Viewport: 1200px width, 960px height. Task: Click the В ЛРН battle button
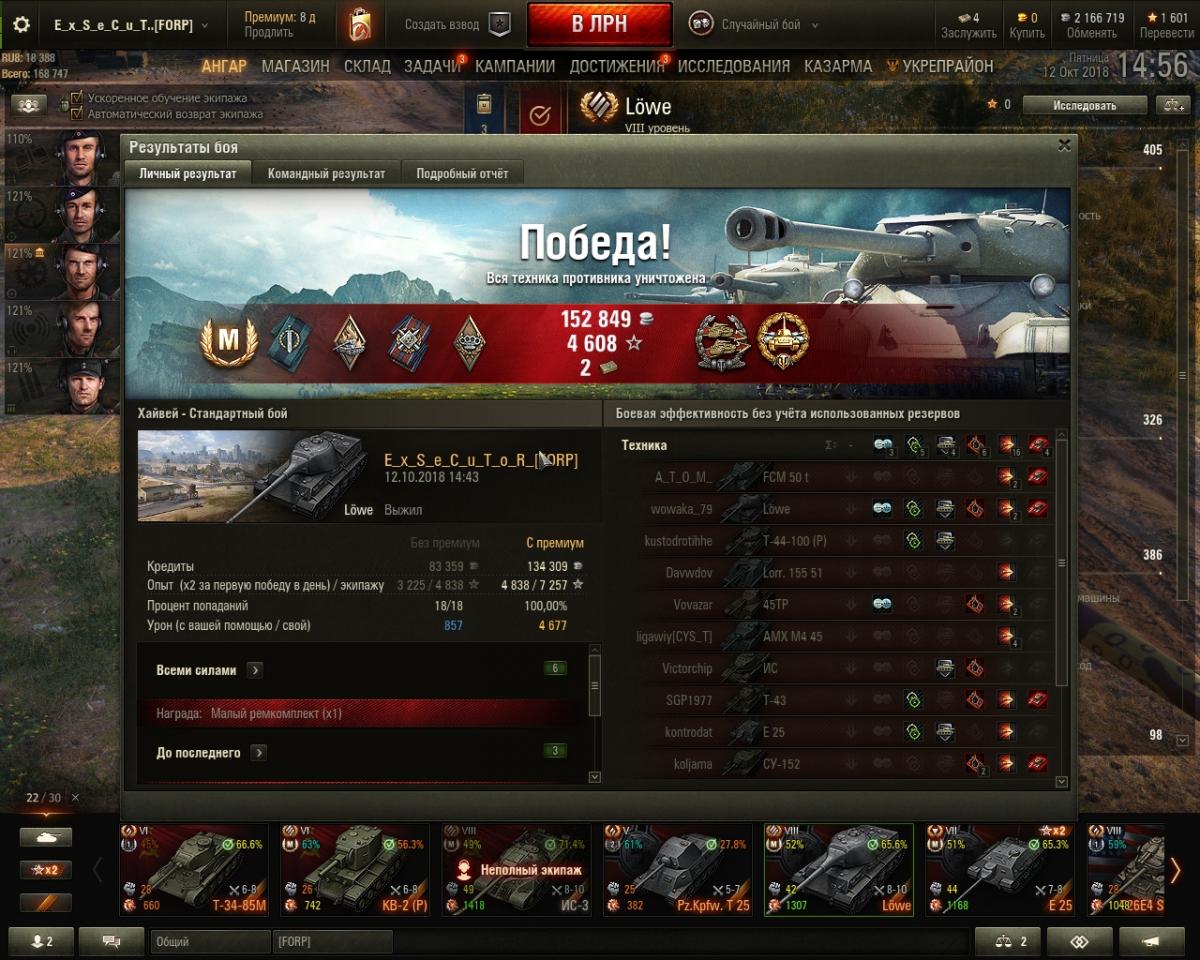point(600,25)
